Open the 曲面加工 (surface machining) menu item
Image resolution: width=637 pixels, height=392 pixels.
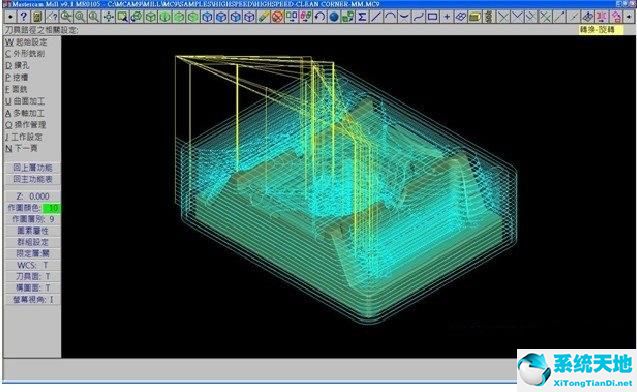tap(25, 101)
